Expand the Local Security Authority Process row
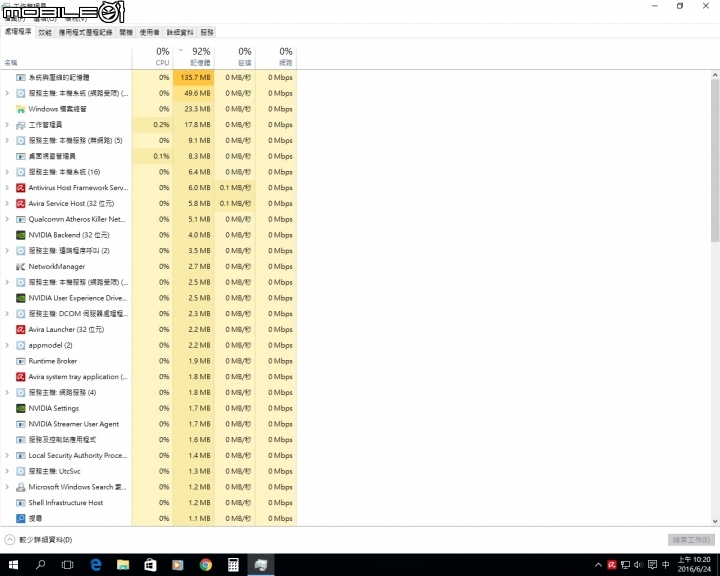 [7, 455]
